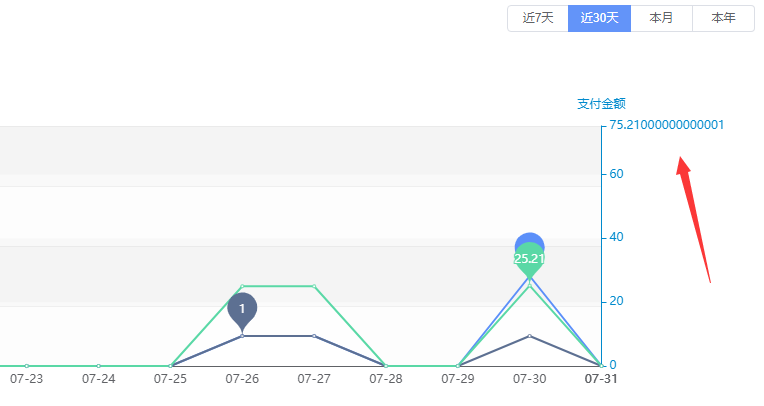Select the 近7天 range tab

click(538, 19)
